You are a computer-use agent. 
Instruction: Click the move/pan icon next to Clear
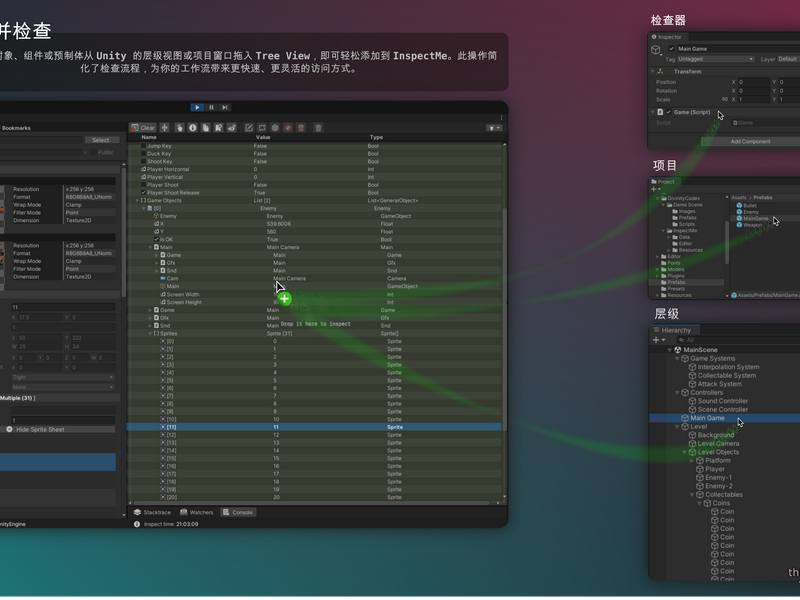click(x=165, y=128)
